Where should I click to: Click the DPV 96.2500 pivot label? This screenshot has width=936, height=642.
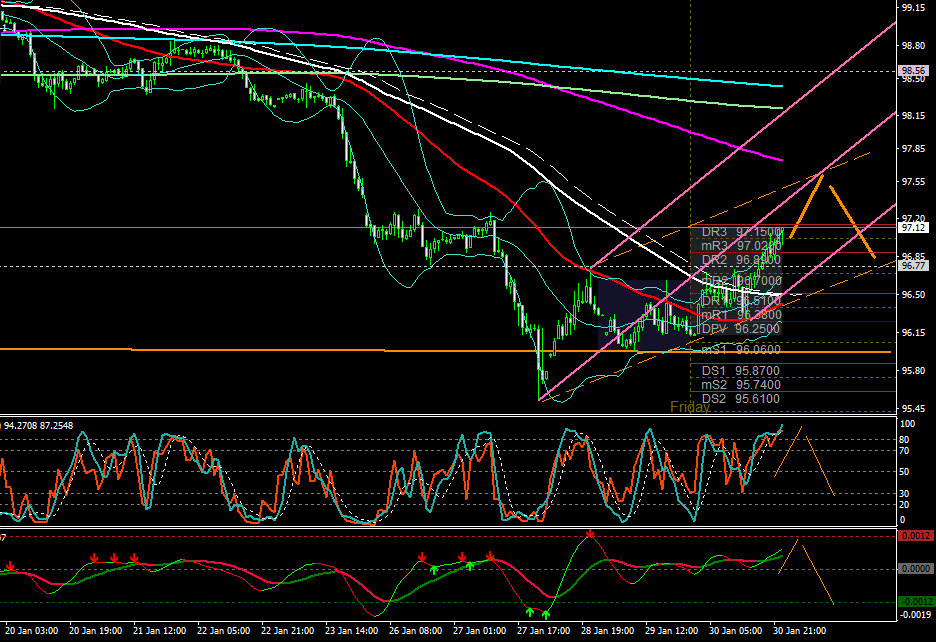[x=740, y=329]
